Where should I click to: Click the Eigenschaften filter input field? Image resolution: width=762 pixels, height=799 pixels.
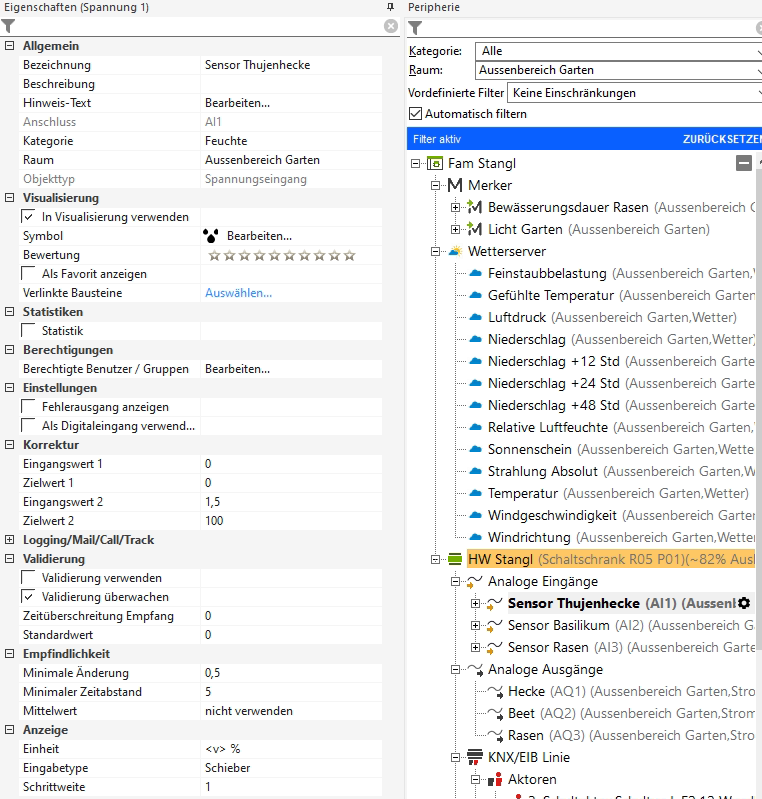coord(199,26)
